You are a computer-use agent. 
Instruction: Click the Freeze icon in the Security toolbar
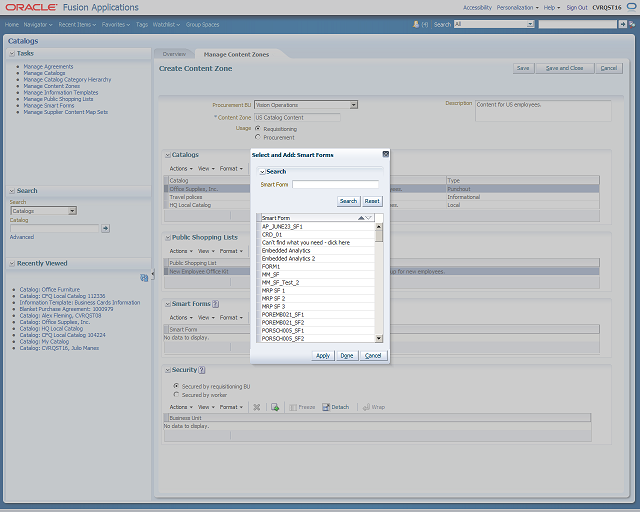coord(293,407)
